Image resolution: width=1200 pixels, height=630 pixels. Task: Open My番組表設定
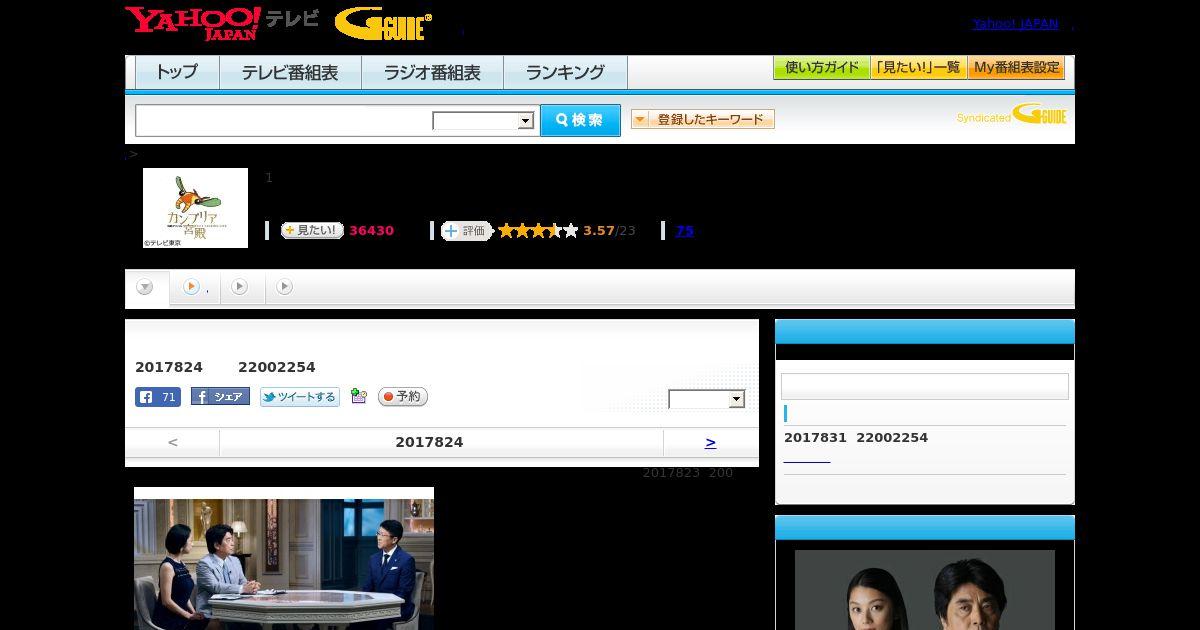point(1016,68)
